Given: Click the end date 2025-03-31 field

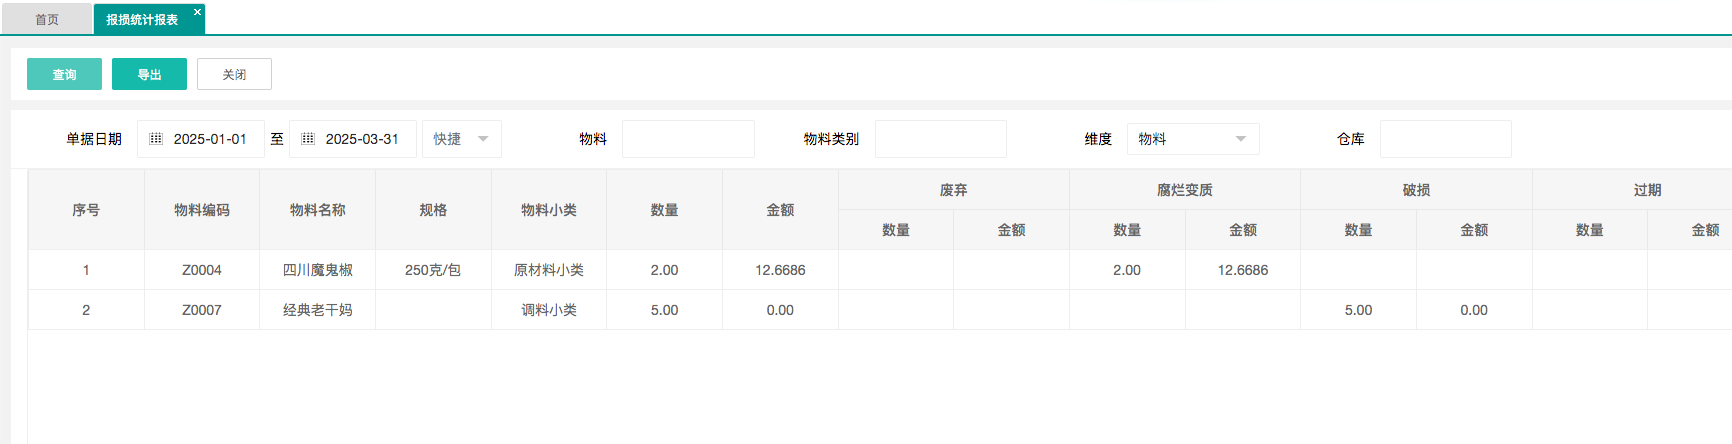Looking at the screenshot, I should (x=362, y=139).
